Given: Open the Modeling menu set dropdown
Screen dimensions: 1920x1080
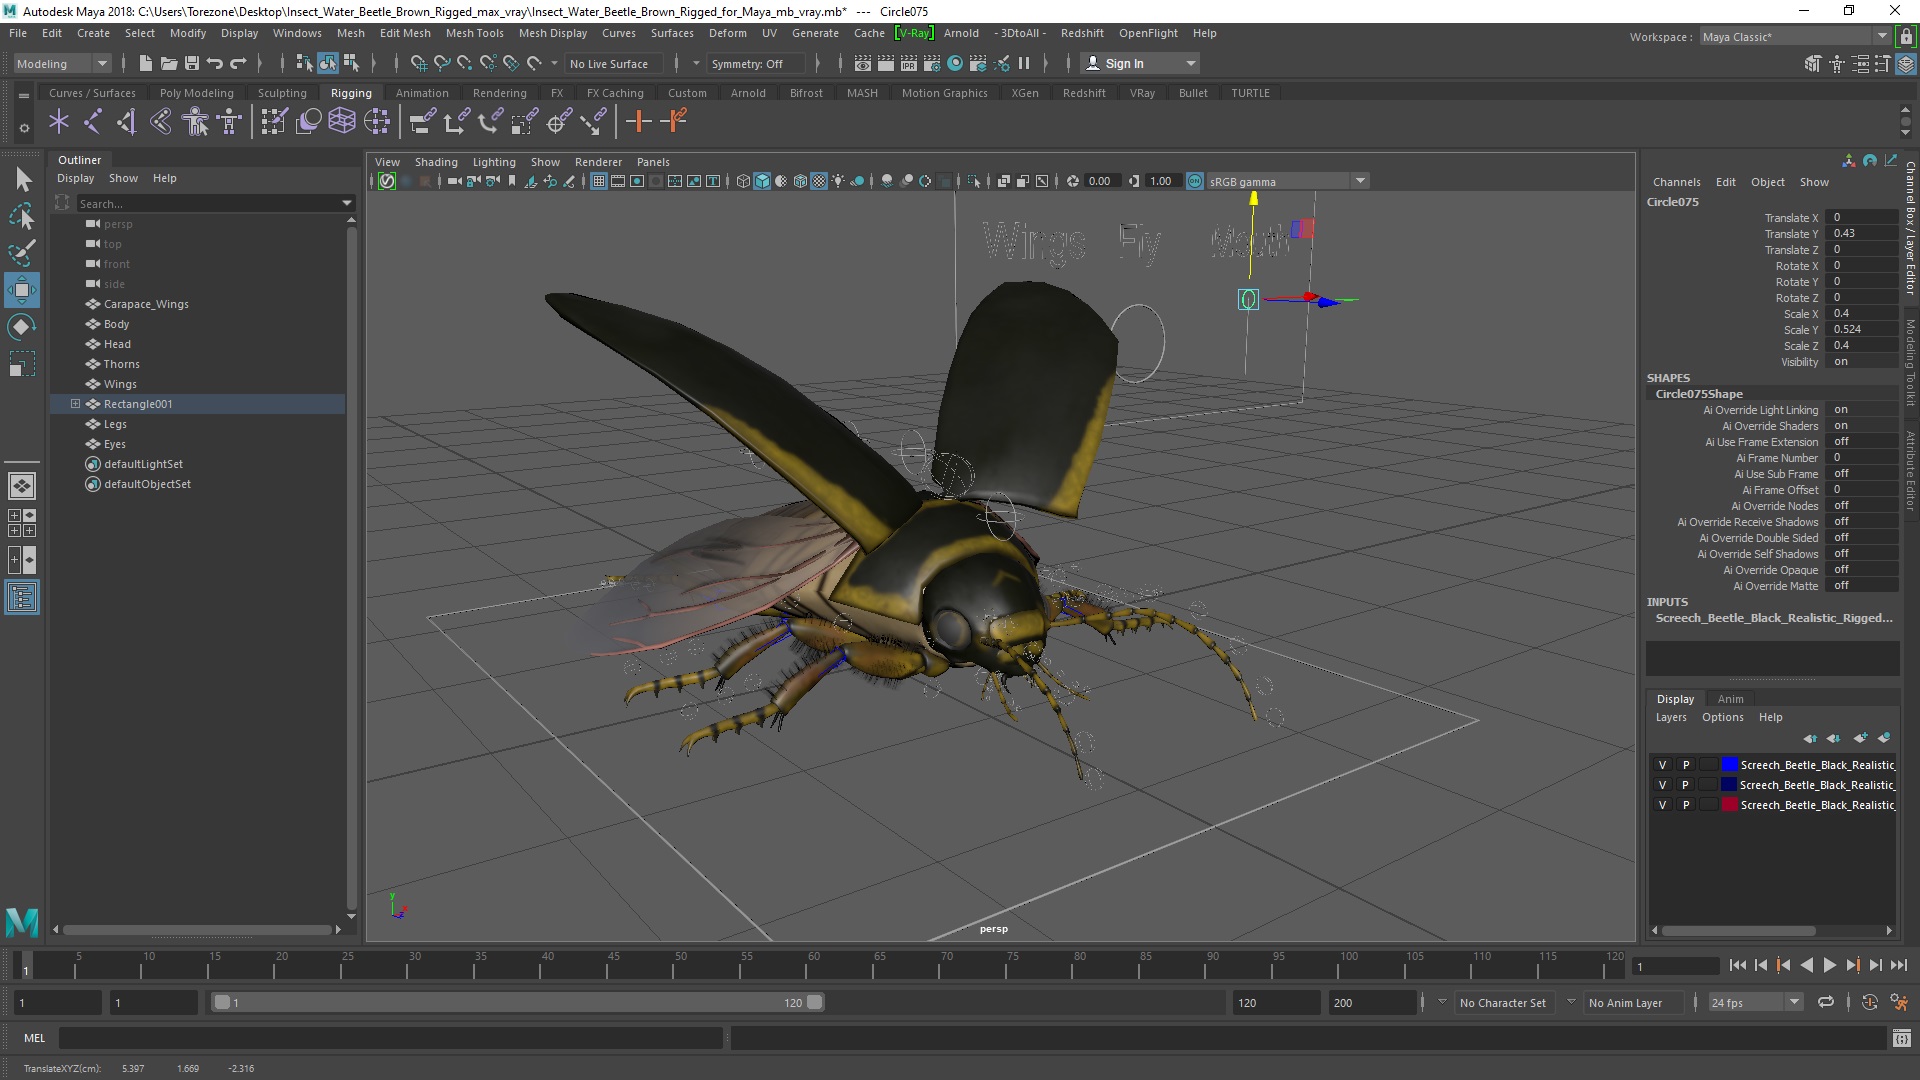Looking at the screenshot, I should [62, 63].
